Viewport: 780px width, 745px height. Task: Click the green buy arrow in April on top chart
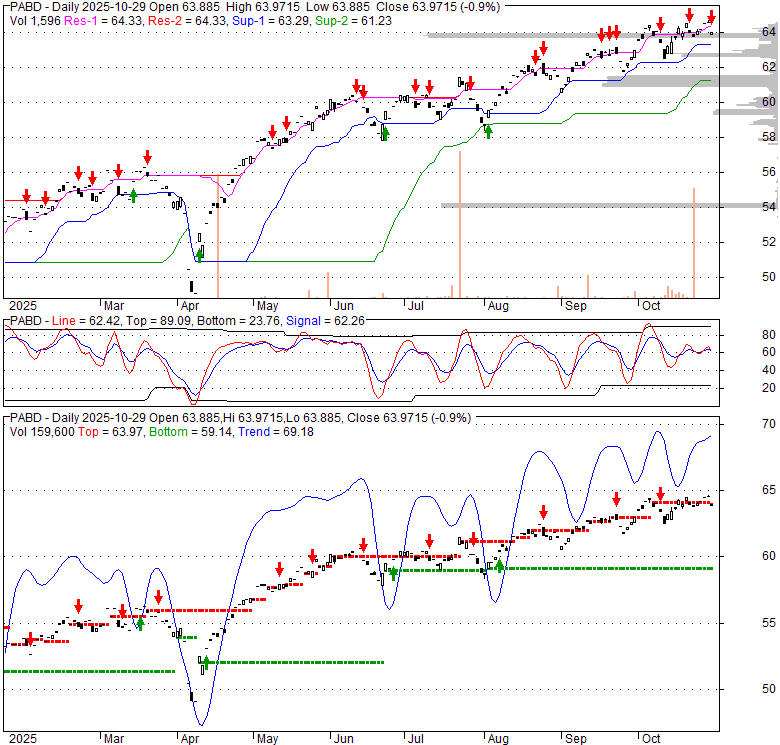point(199,255)
